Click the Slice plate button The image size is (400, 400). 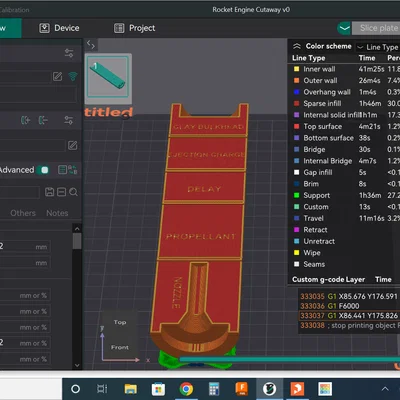379,28
